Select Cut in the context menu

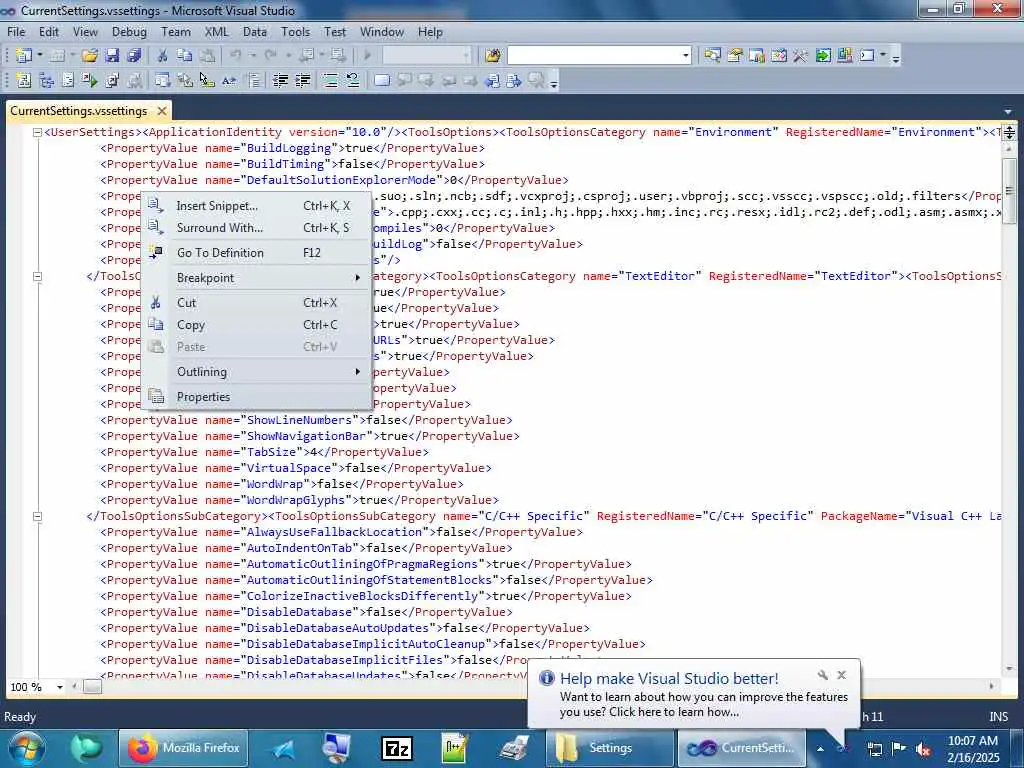coord(257,302)
